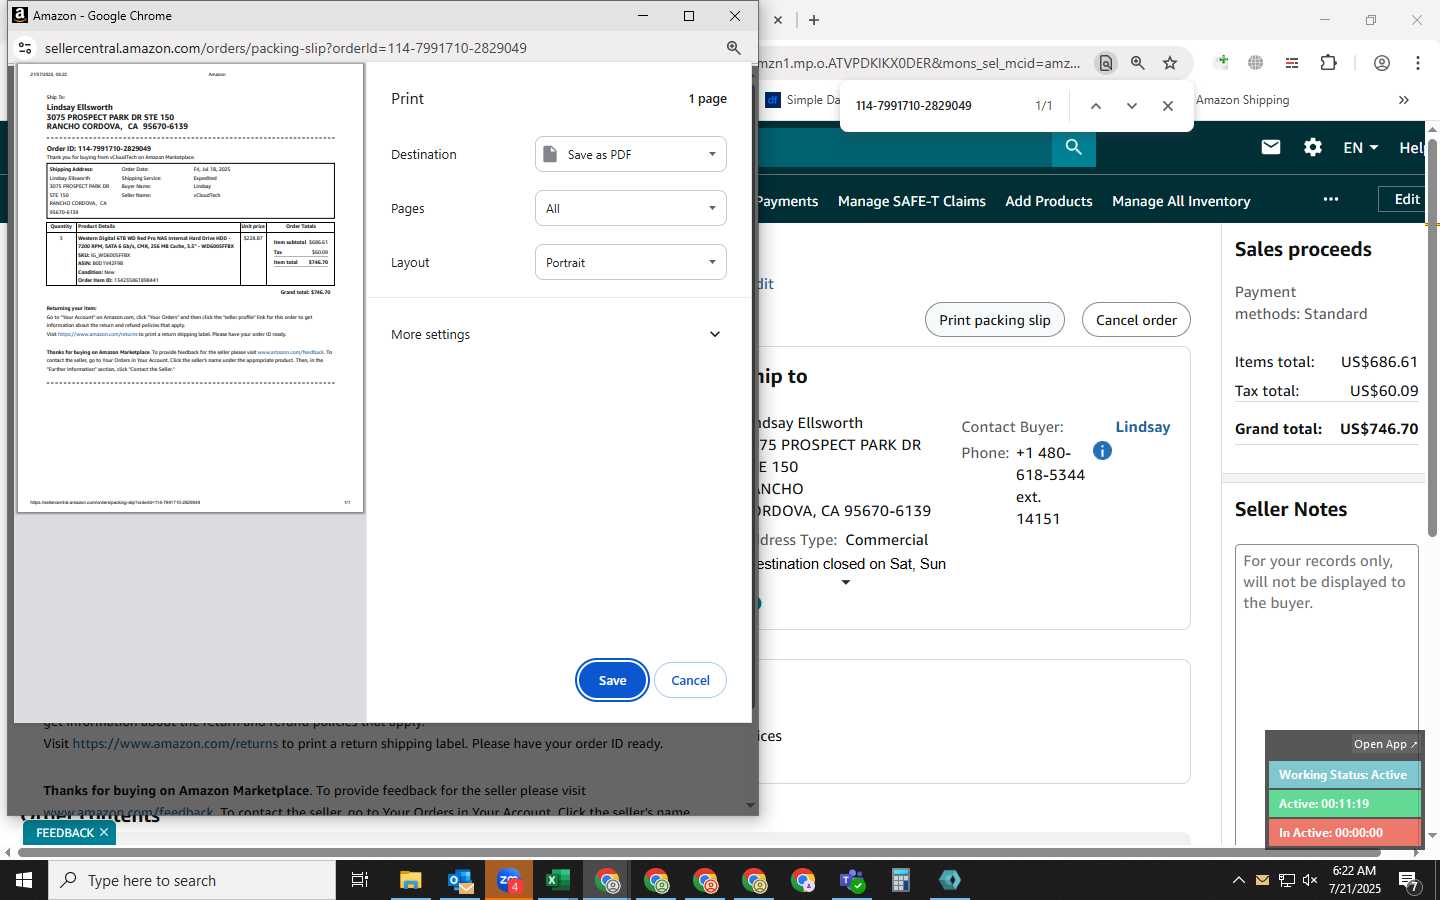Open the notification center icon in the system tray
This screenshot has height=900, width=1440.
pyautogui.click(x=1409, y=881)
